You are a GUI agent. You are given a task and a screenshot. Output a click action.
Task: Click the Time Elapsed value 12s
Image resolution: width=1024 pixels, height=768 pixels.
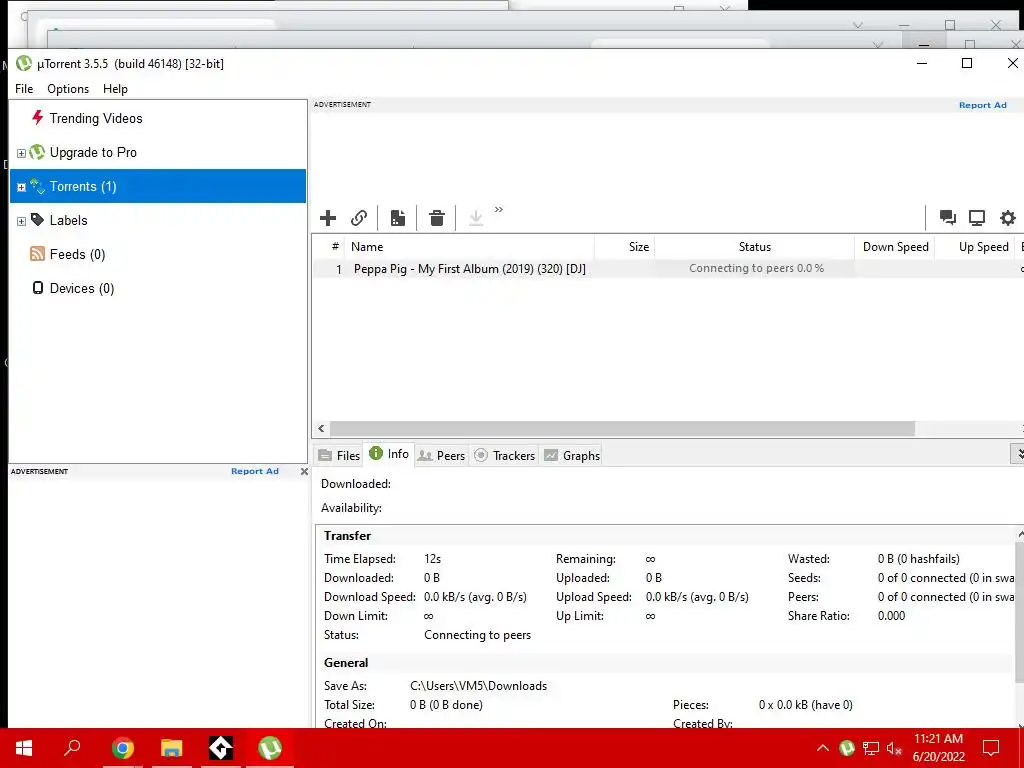tap(432, 559)
